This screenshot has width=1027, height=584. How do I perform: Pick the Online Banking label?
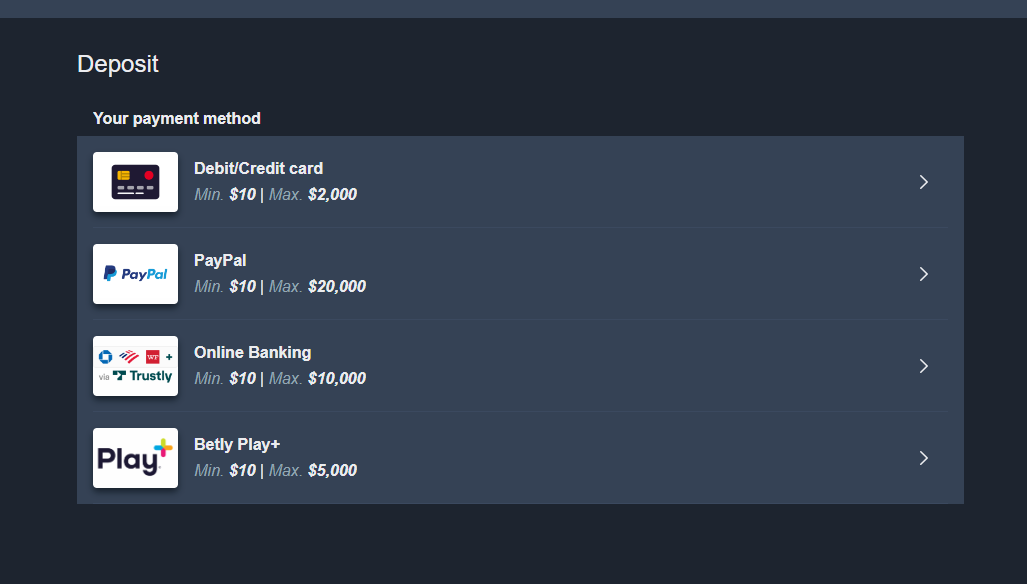[x=252, y=352]
